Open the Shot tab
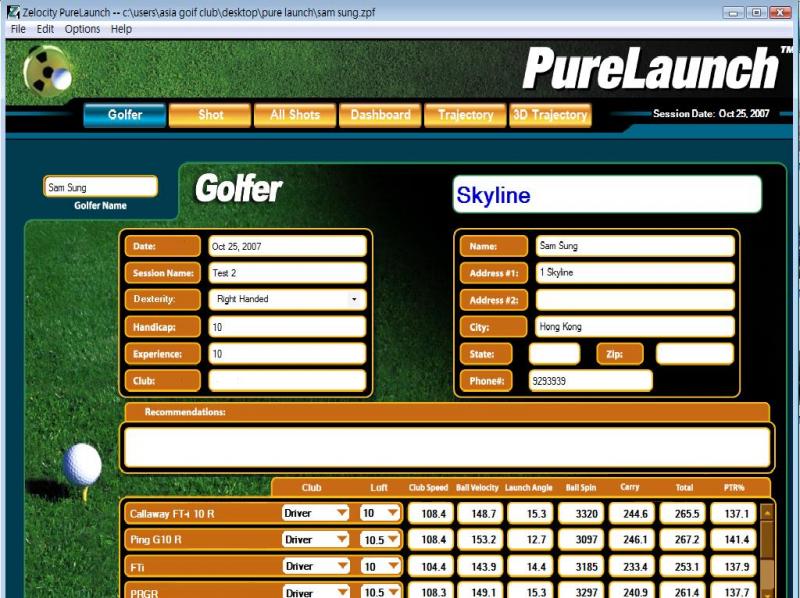The width and height of the screenshot is (800, 598). point(210,115)
